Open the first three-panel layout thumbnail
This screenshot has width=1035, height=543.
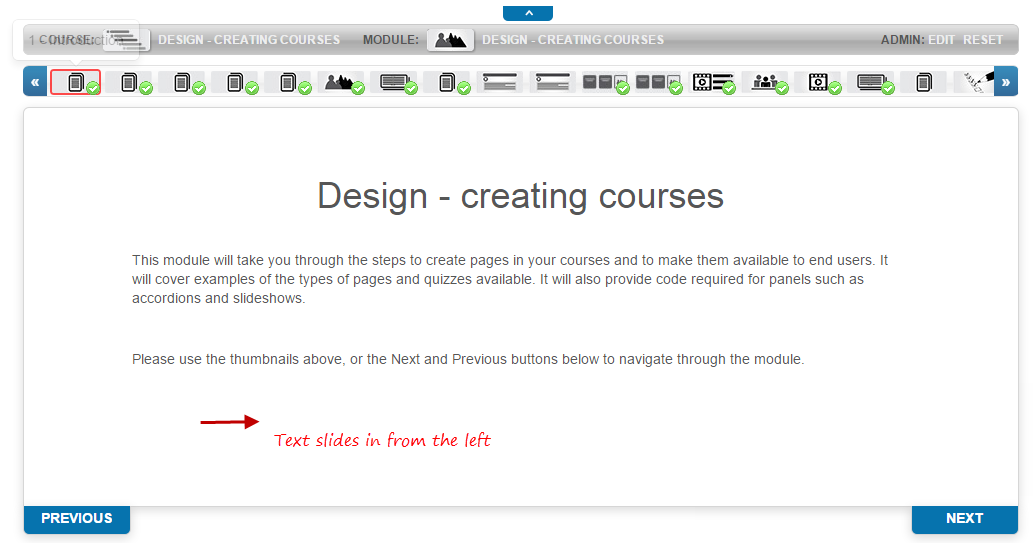[605, 82]
